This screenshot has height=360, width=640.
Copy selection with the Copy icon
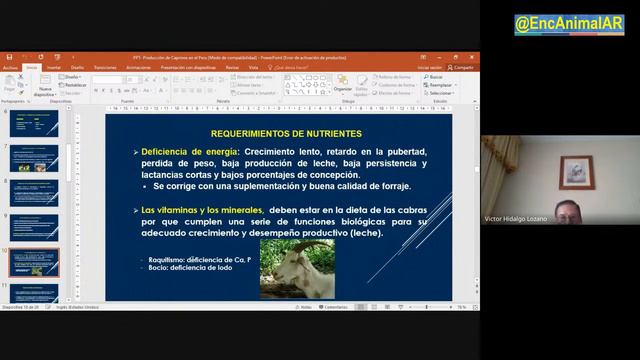21,84
